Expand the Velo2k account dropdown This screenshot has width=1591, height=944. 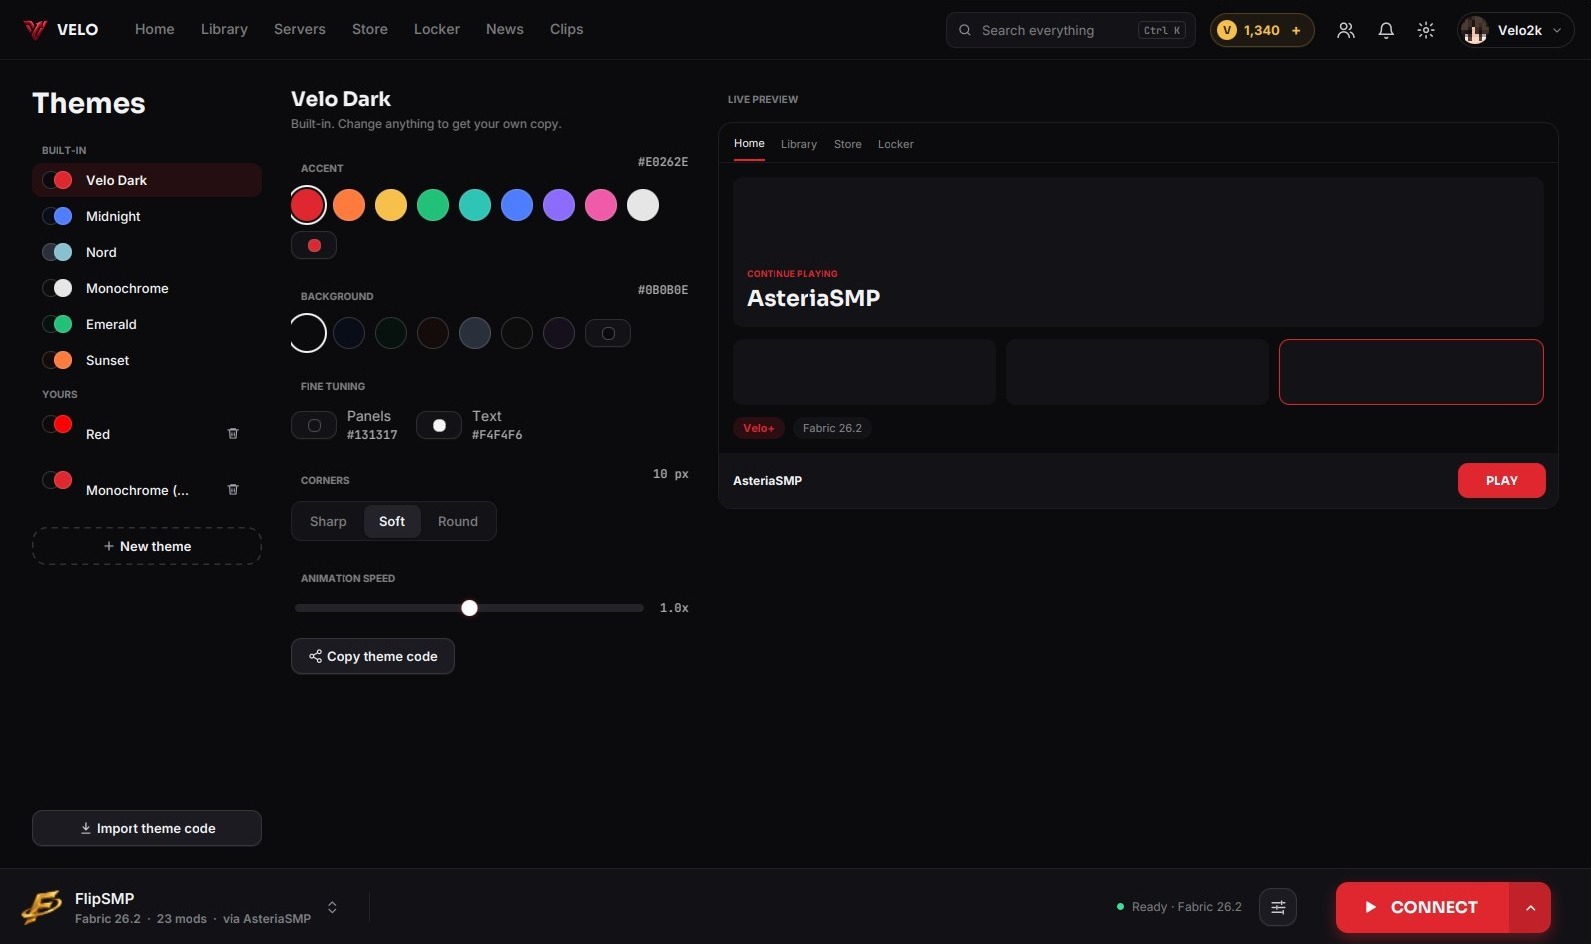(1557, 31)
